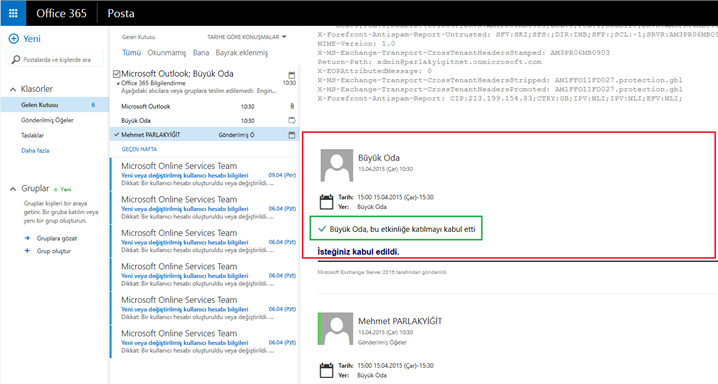Focus the Postalarda ve kişilerde ara search box

pos(55,59)
